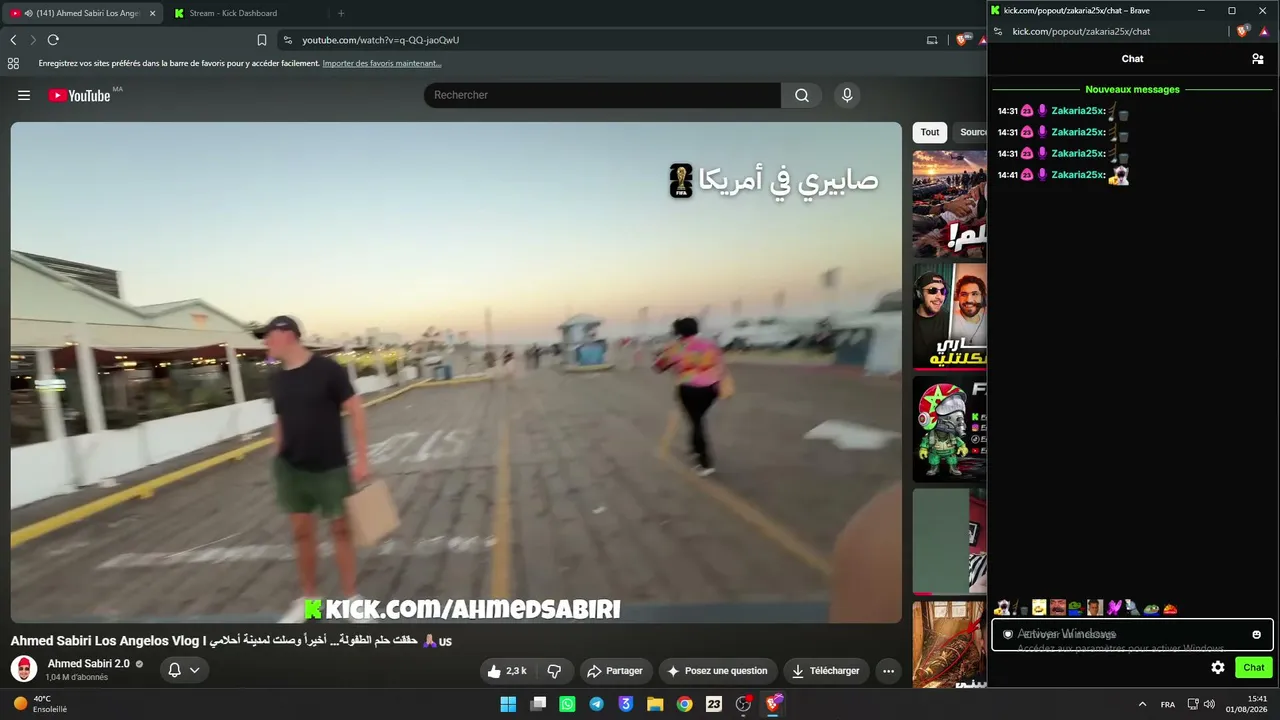Viewport: 1280px width, 720px height.
Task: Expand the notification bell dropdown
Action: pyautogui.click(x=184, y=670)
